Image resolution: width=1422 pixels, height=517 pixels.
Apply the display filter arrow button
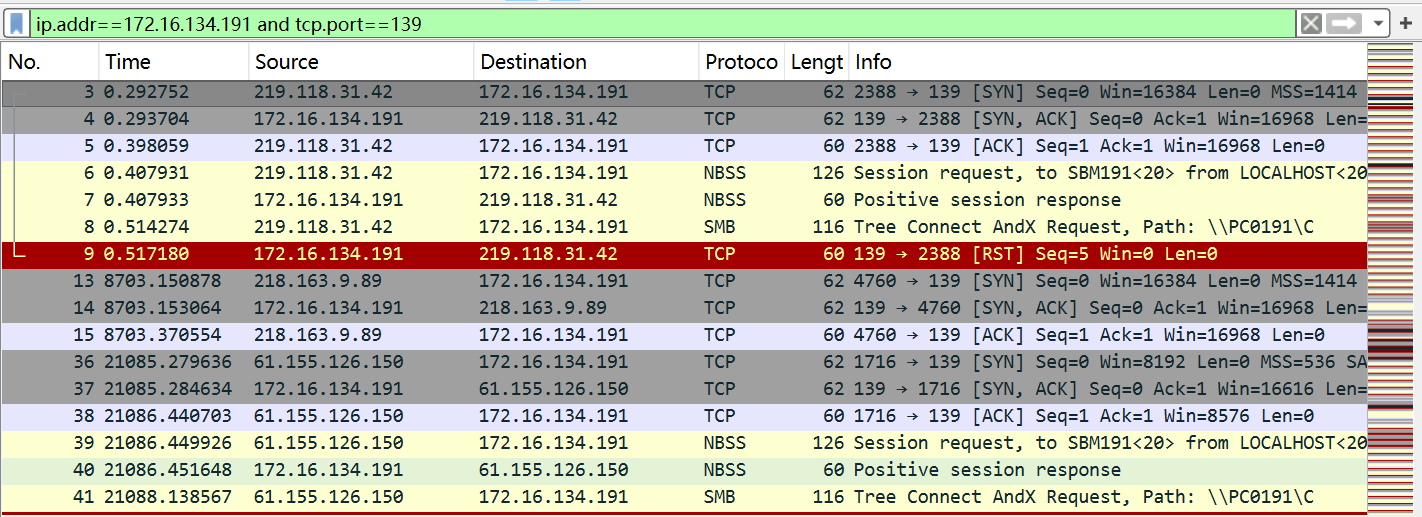(1345, 23)
